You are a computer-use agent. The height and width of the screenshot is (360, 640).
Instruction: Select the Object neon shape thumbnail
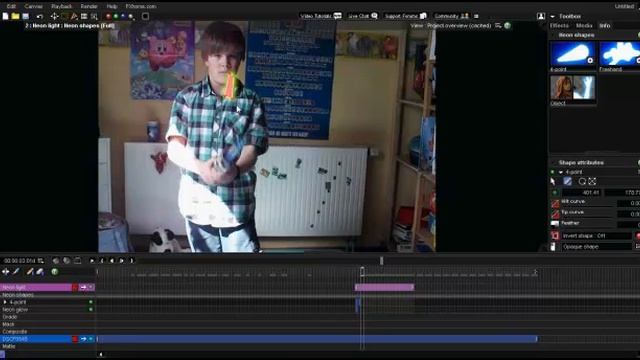[573, 88]
